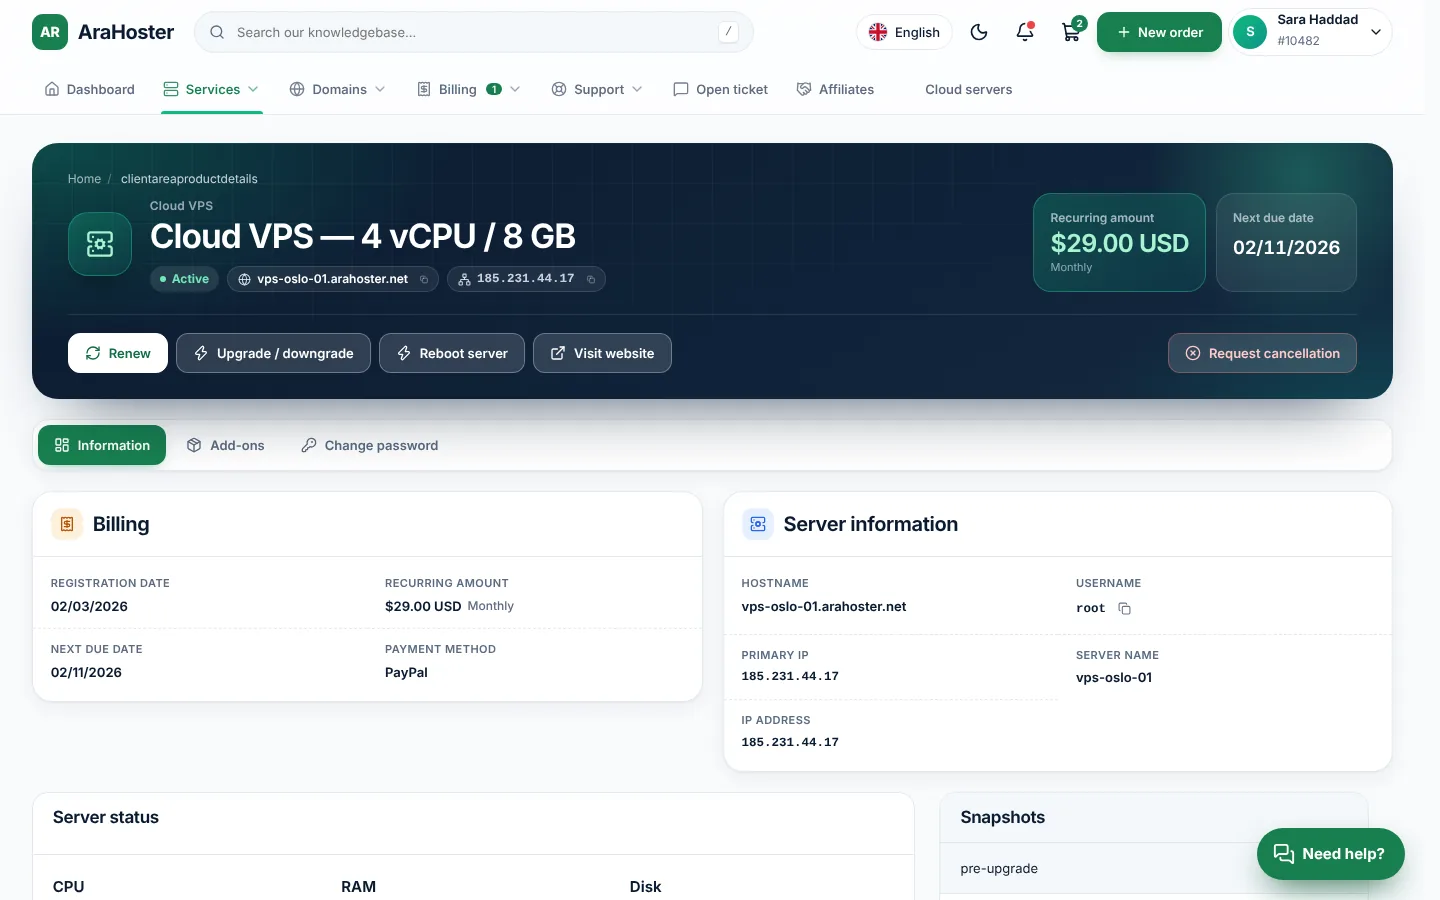Expand the Services menu
The image size is (1440, 900).
[x=212, y=89]
